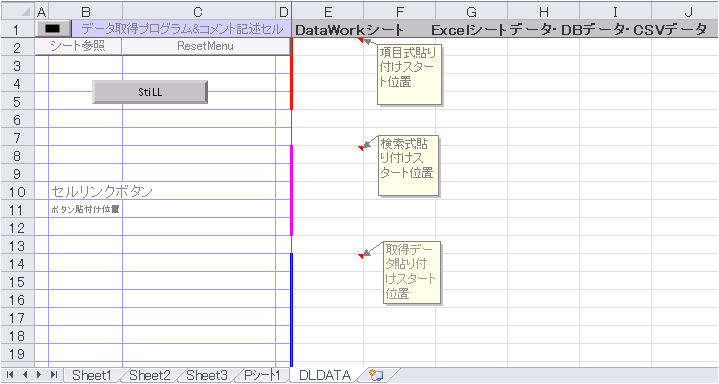Click red comment indicator near 取得データ貼り付け note
This screenshot has height=384, width=719.
[x=360, y=256]
